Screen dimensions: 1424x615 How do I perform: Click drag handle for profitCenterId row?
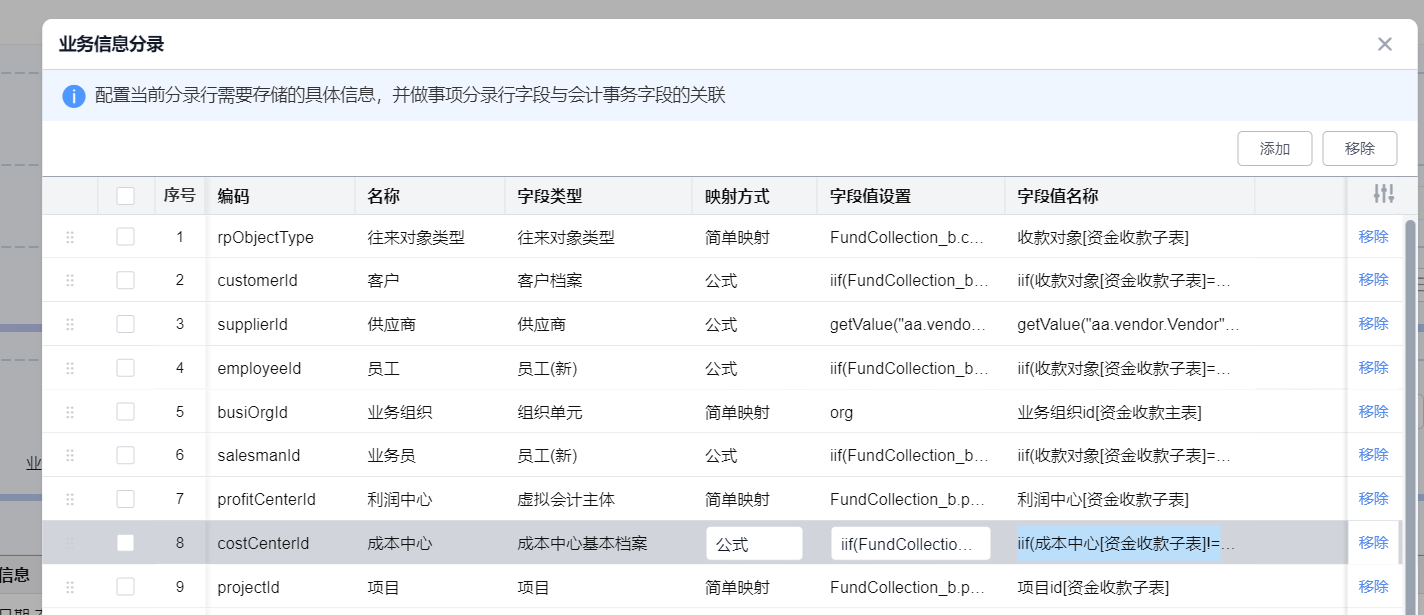pos(70,499)
